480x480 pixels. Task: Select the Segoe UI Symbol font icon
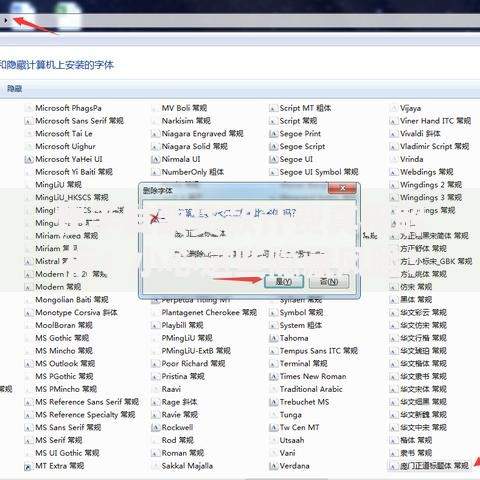pos(273,172)
